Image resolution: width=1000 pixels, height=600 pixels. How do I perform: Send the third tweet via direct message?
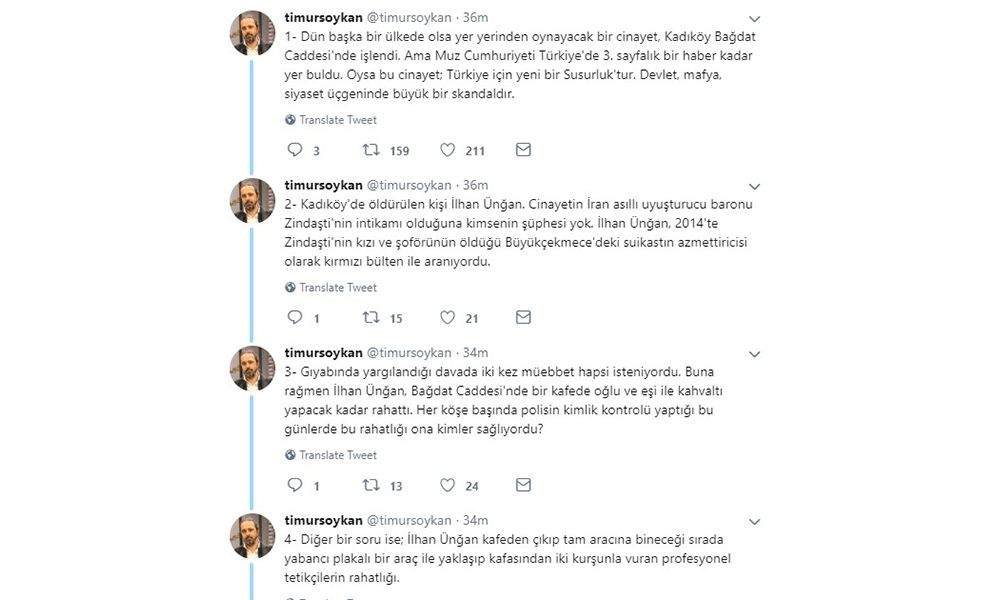tap(523, 486)
